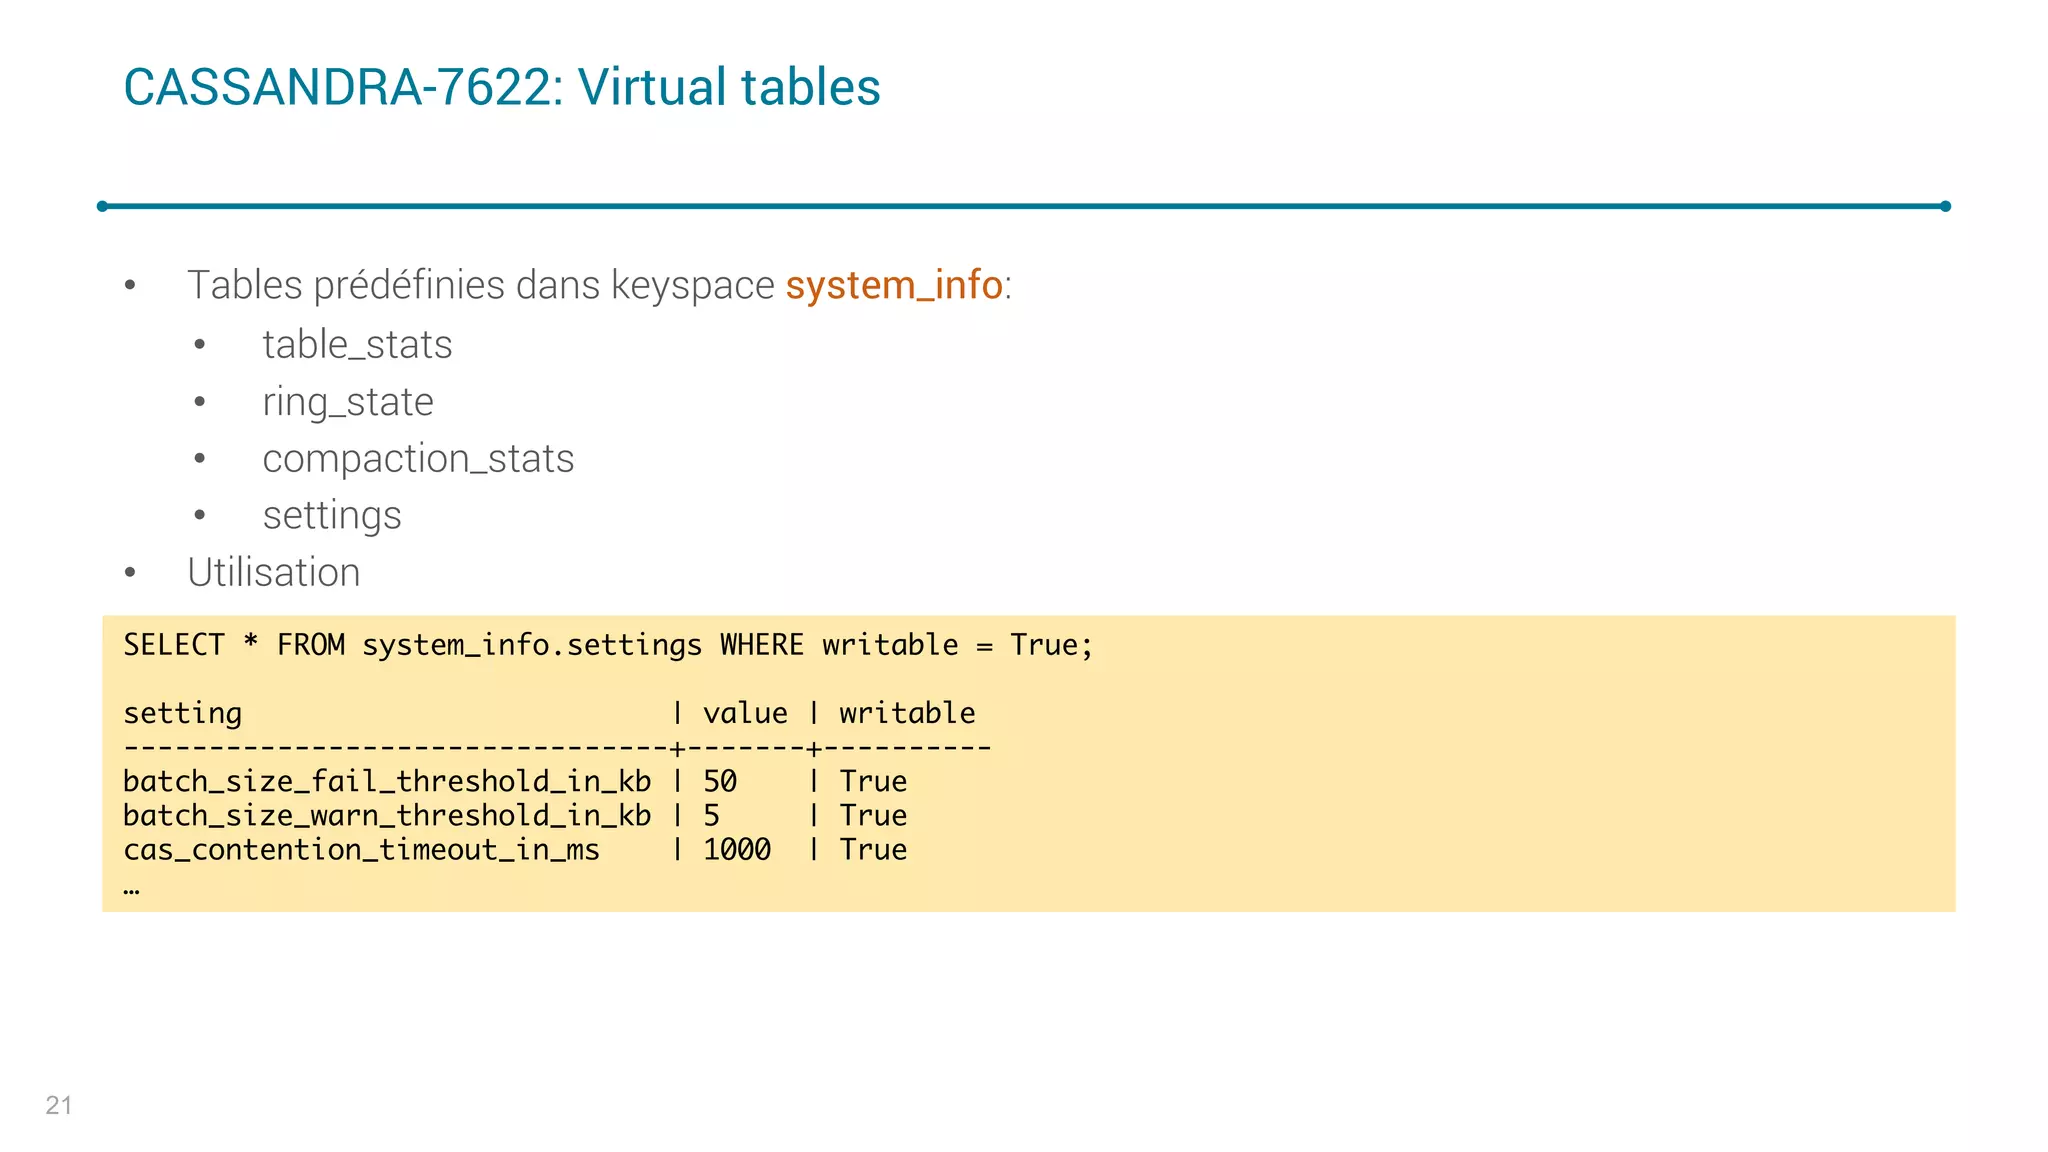The width and height of the screenshot is (2048, 1152).
Task: Click the orange 'system_info' keyspace name
Action: [894, 285]
